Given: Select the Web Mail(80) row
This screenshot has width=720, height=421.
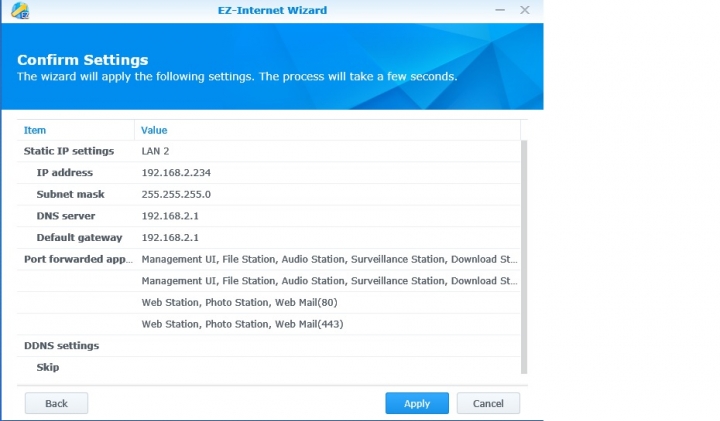Looking at the screenshot, I should click(x=269, y=302).
